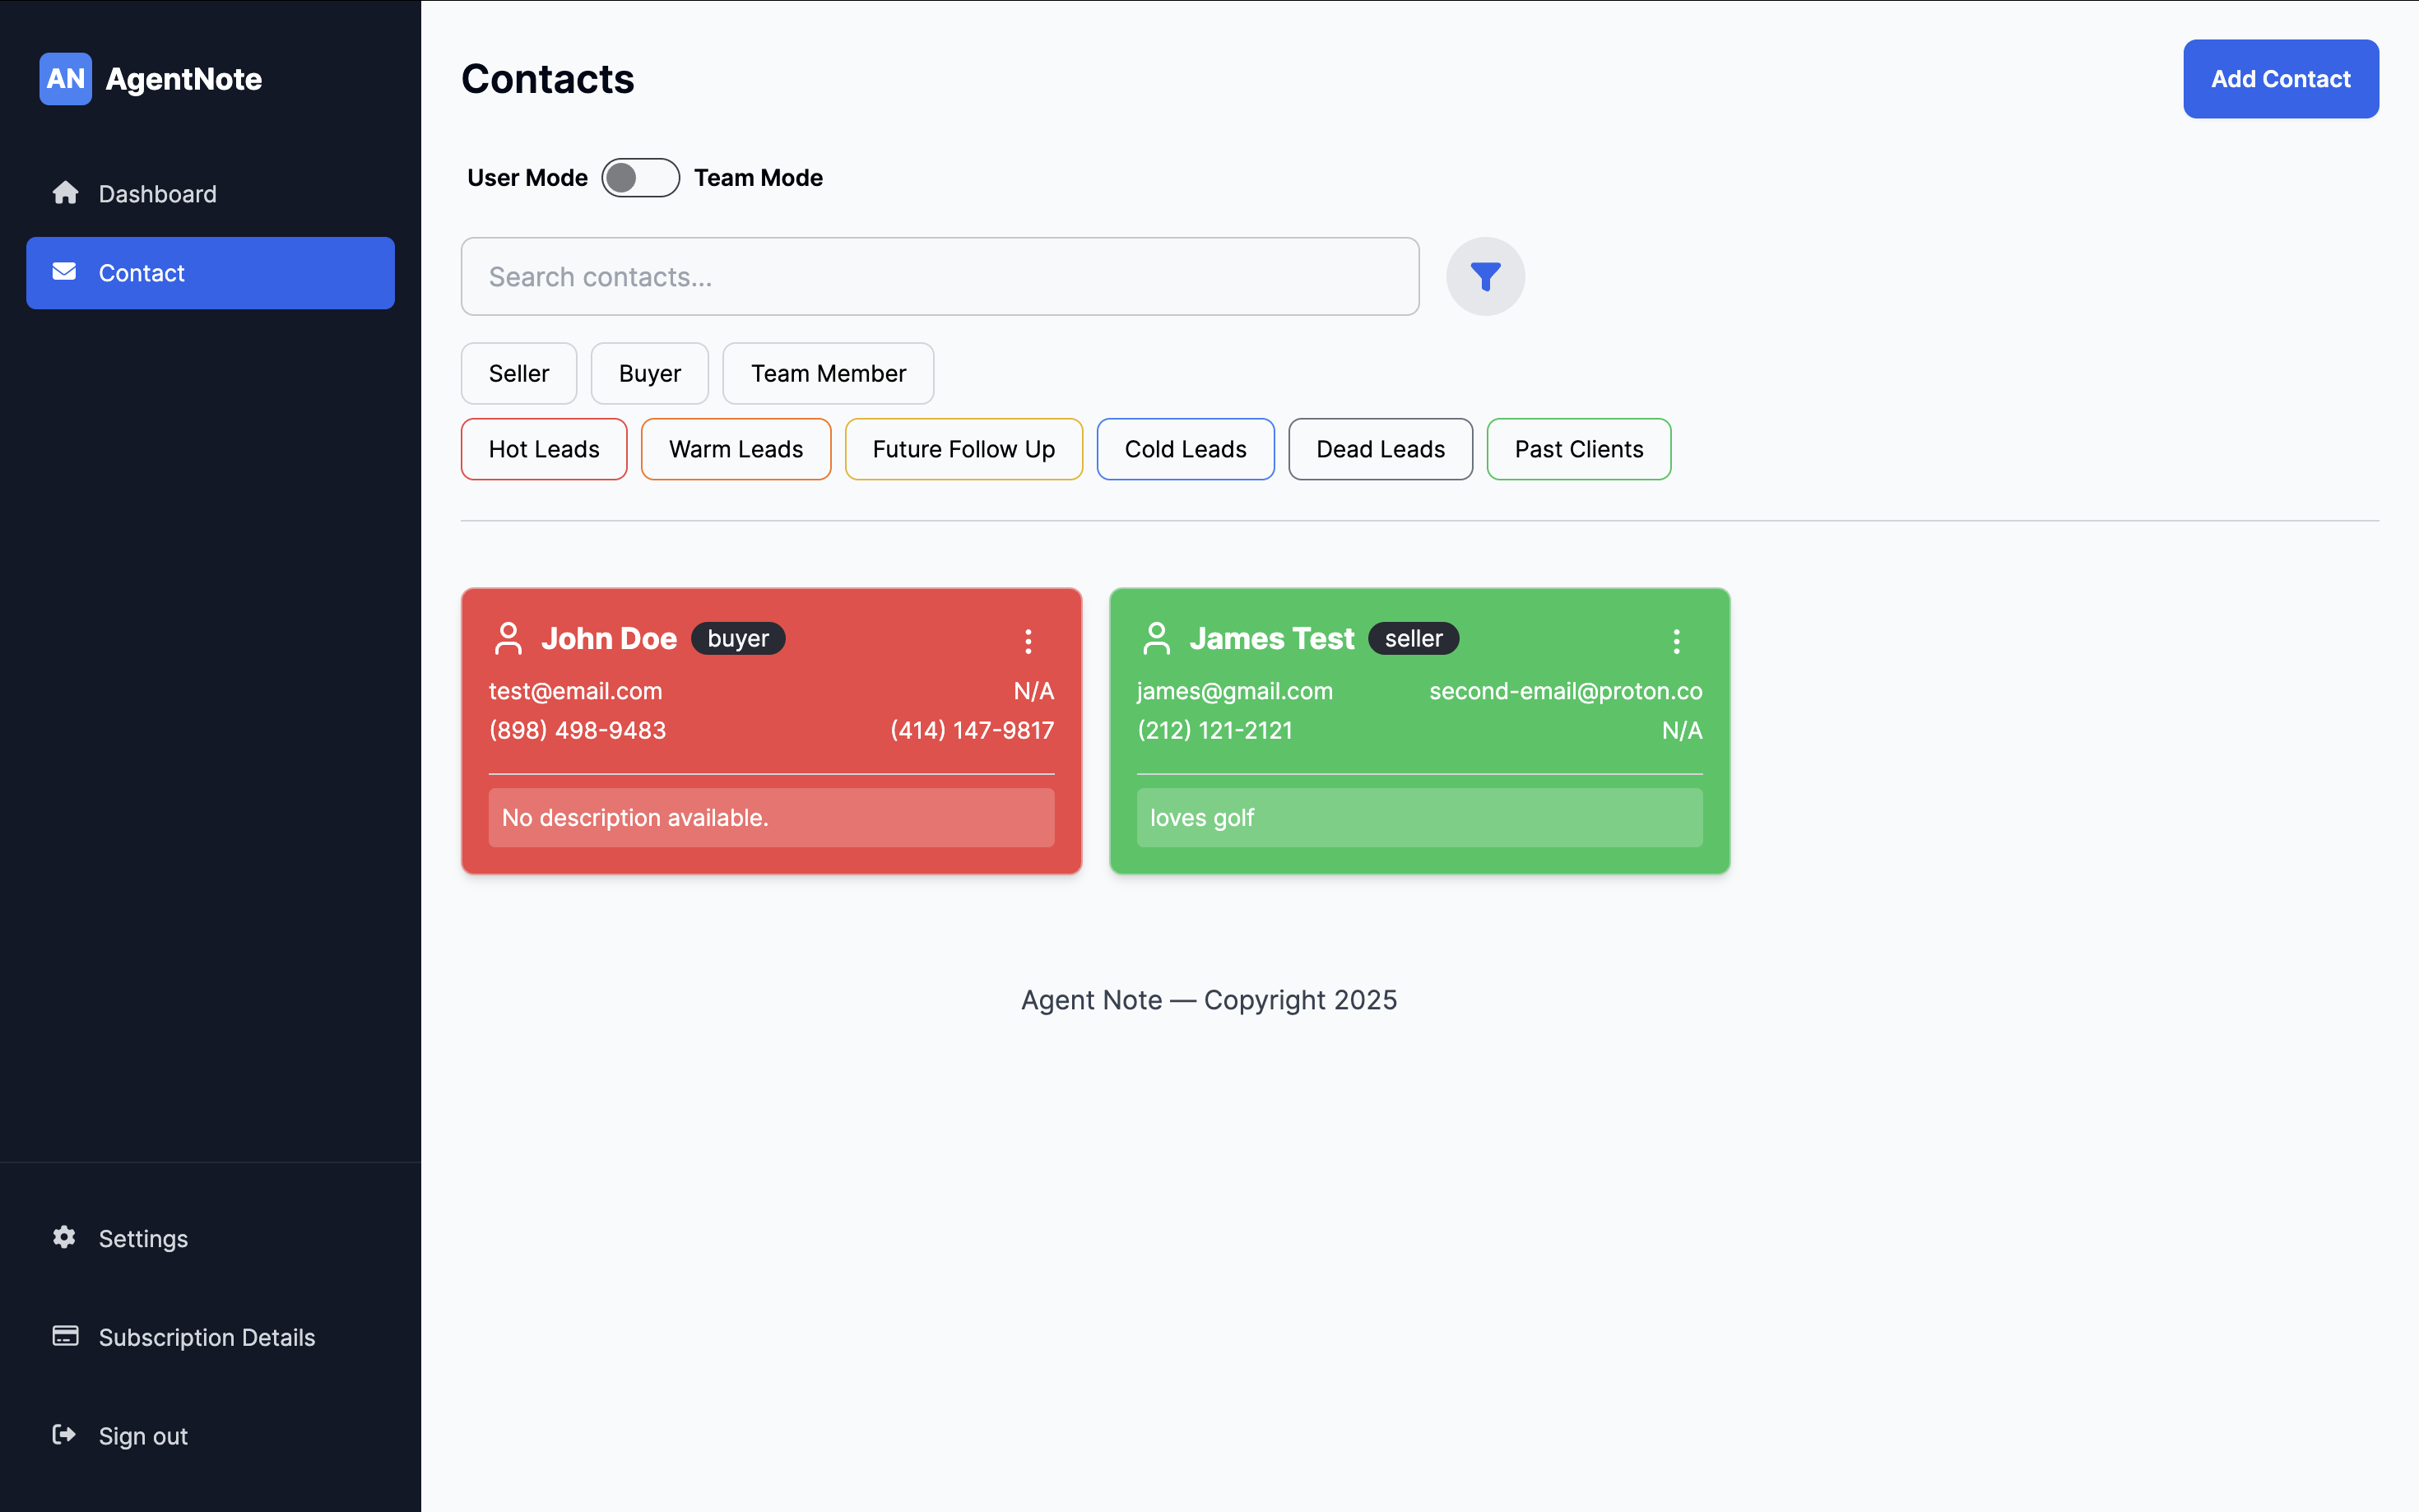
Task: Click the Sign out arrow icon
Action: [64, 1435]
